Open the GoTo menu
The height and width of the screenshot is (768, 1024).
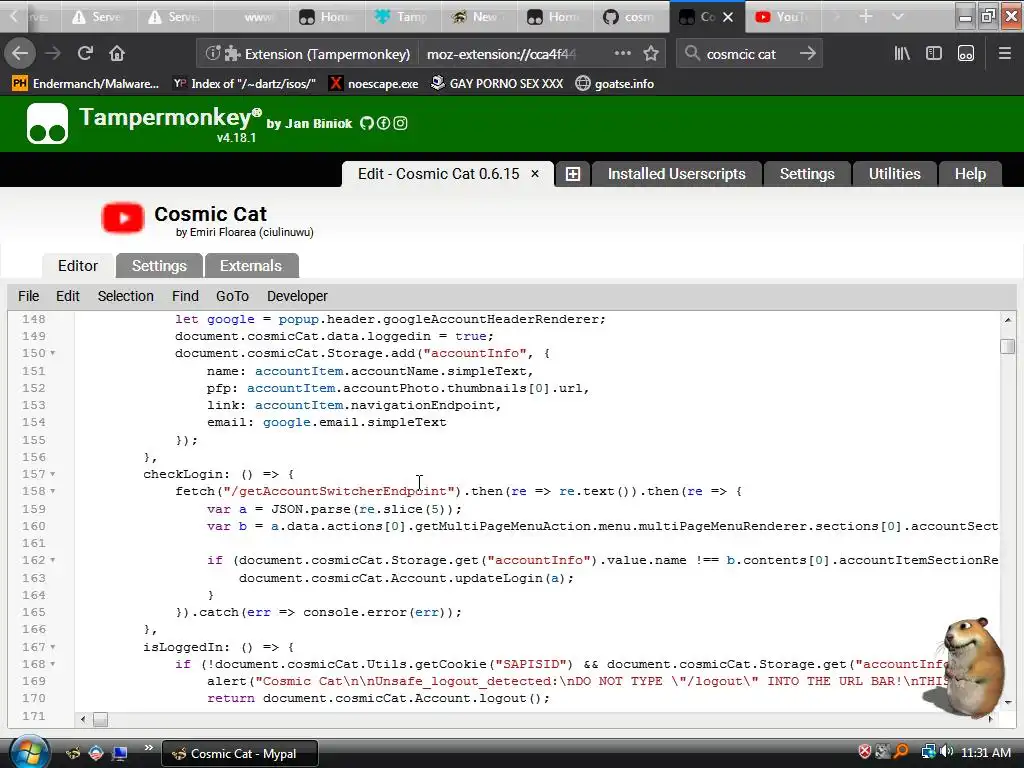click(x=232, y=296)
